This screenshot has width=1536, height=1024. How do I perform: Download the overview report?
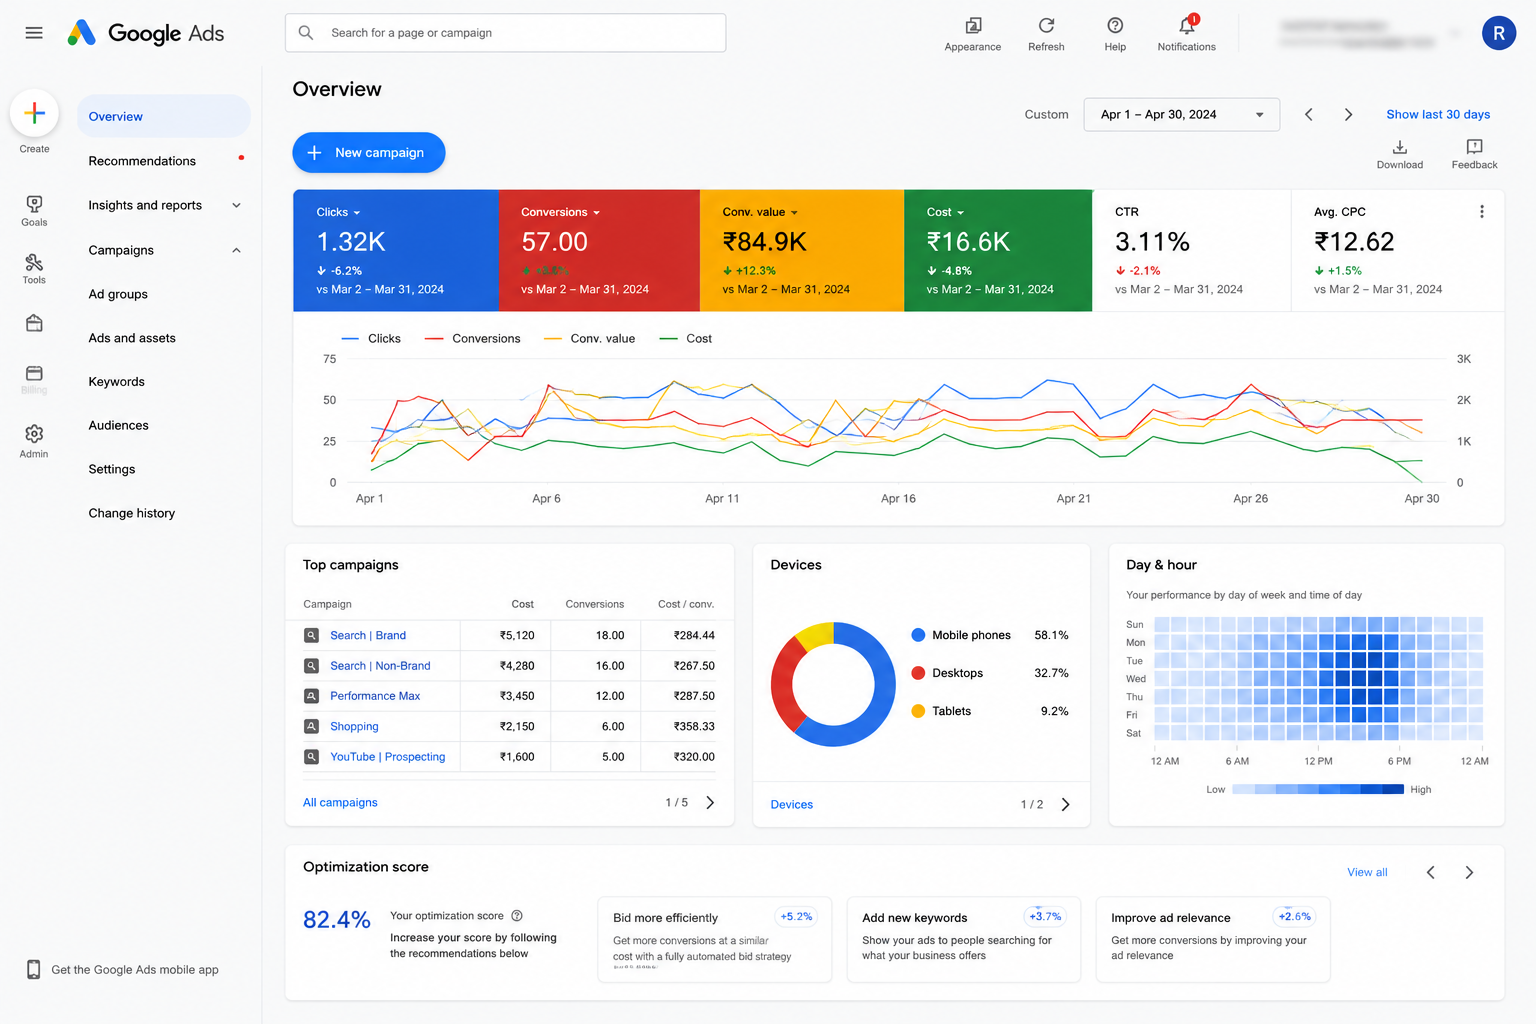(1399, 148)
